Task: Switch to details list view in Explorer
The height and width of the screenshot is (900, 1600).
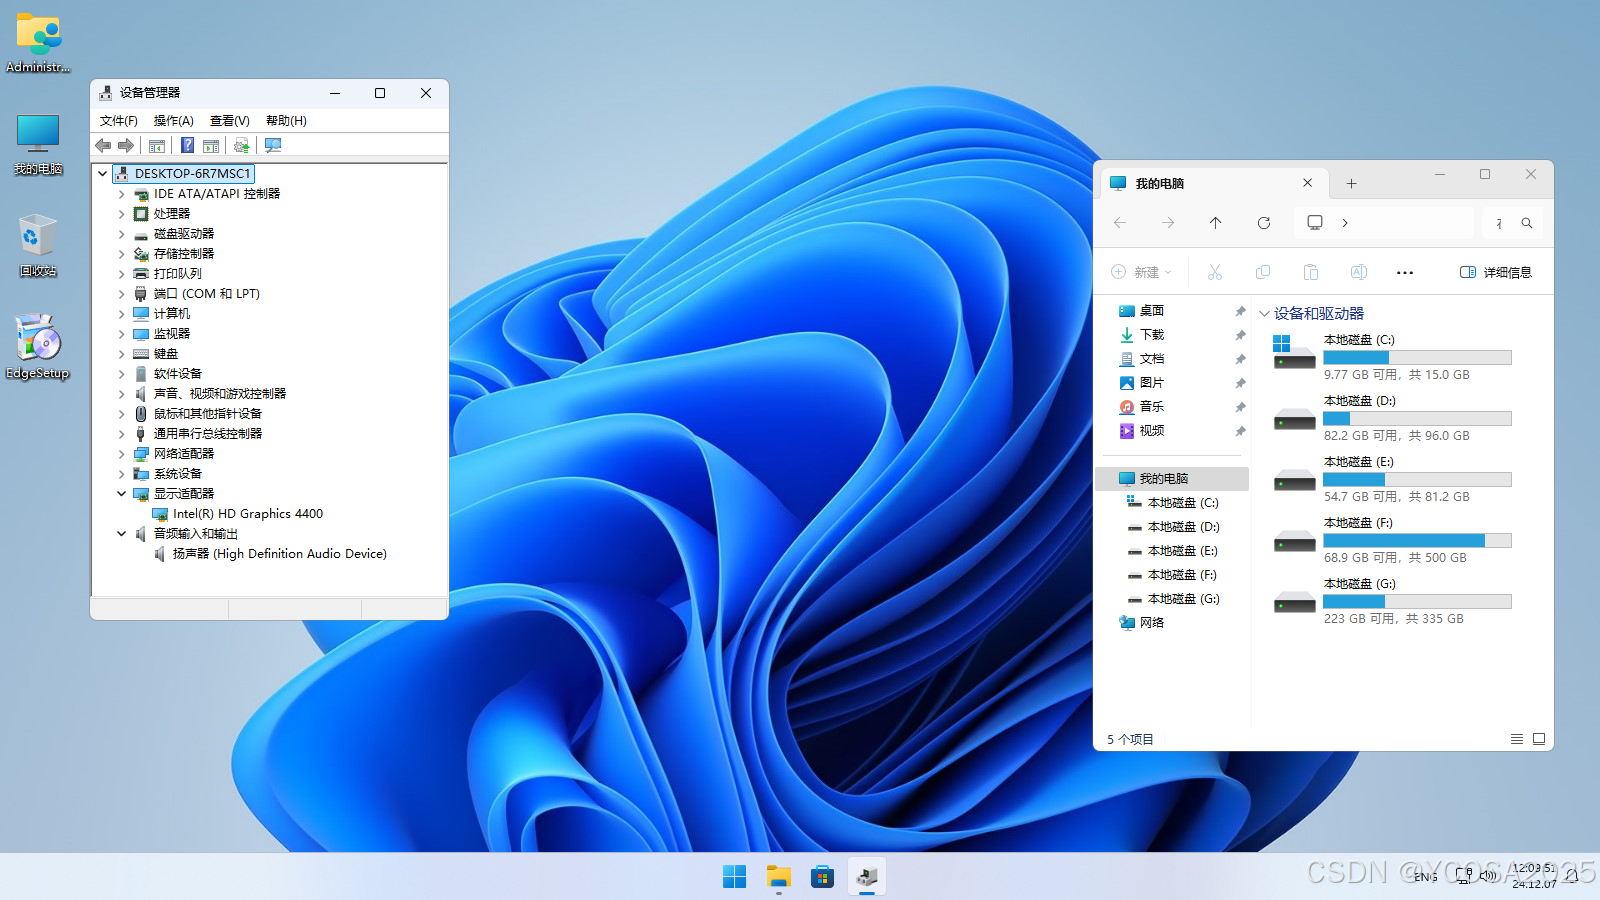Action: coord(1517,739)
